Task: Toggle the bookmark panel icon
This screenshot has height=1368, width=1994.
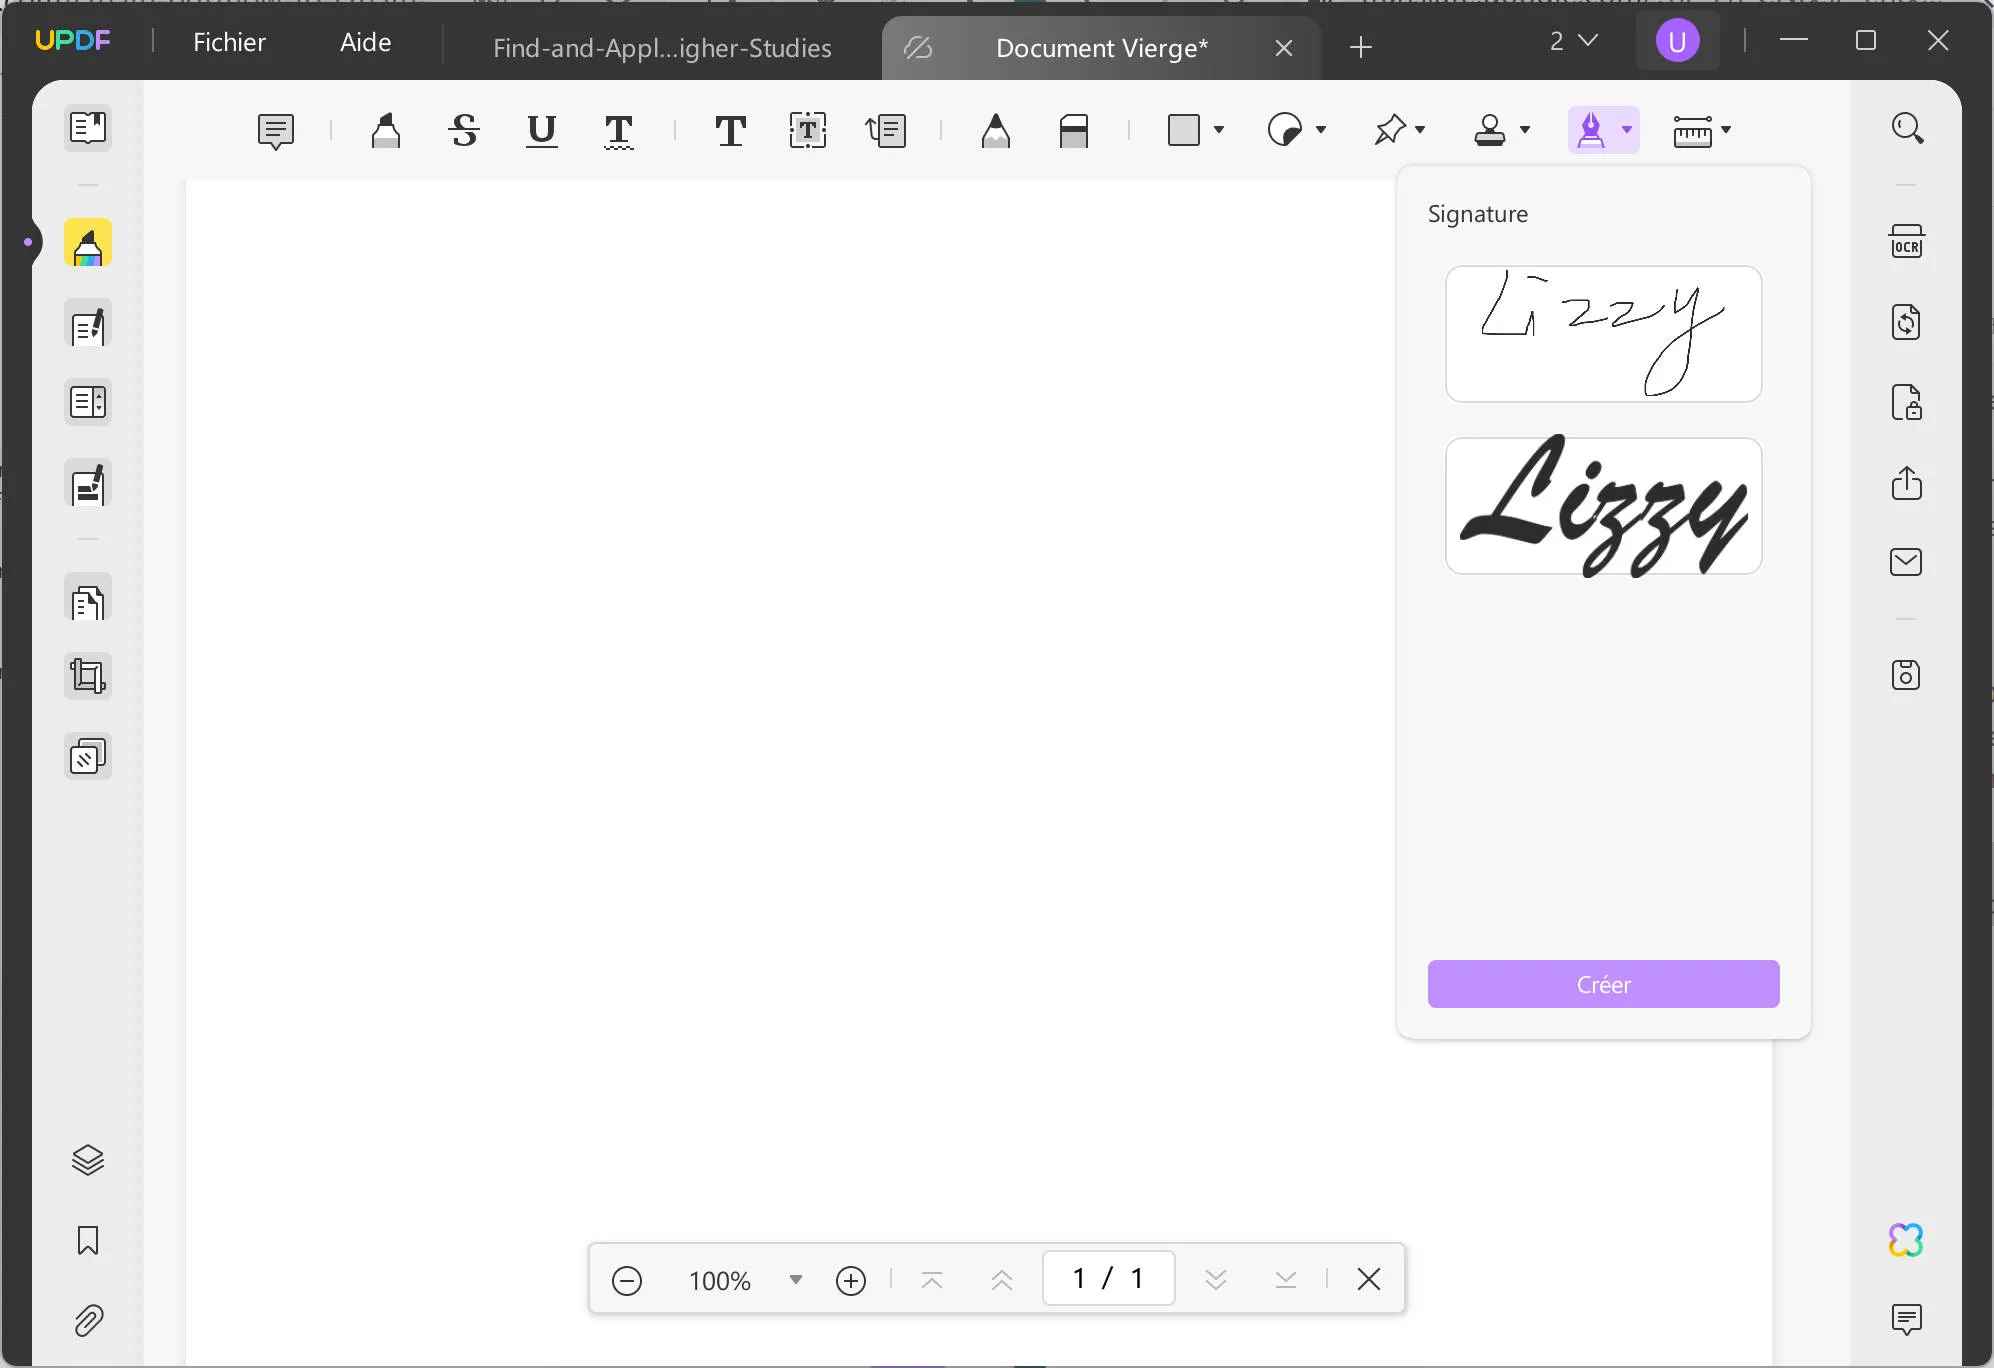Action: (88, 1240)
